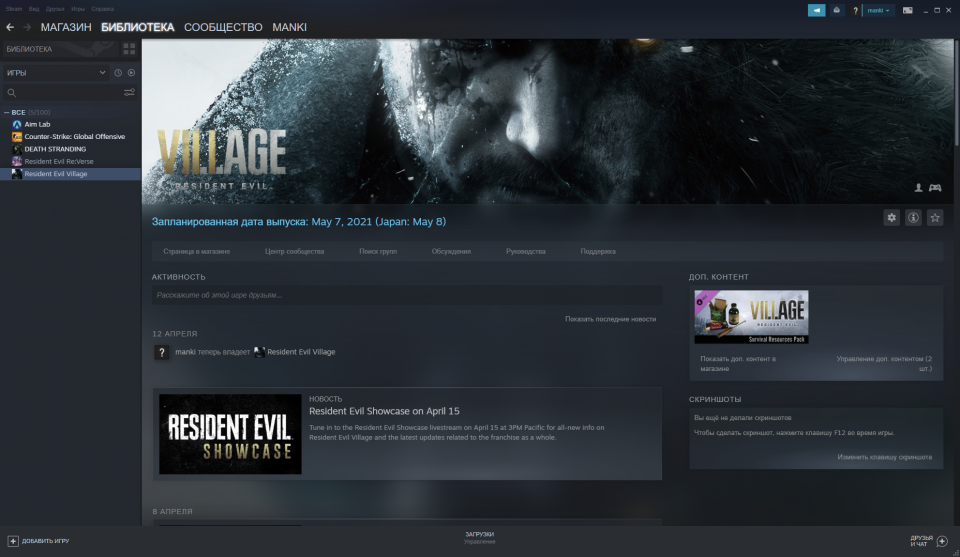This screenshot has height=557, width=960.
Task: Select DEATH STRANDING in library list
Action: pyautogui.click(x=70, y=149)
